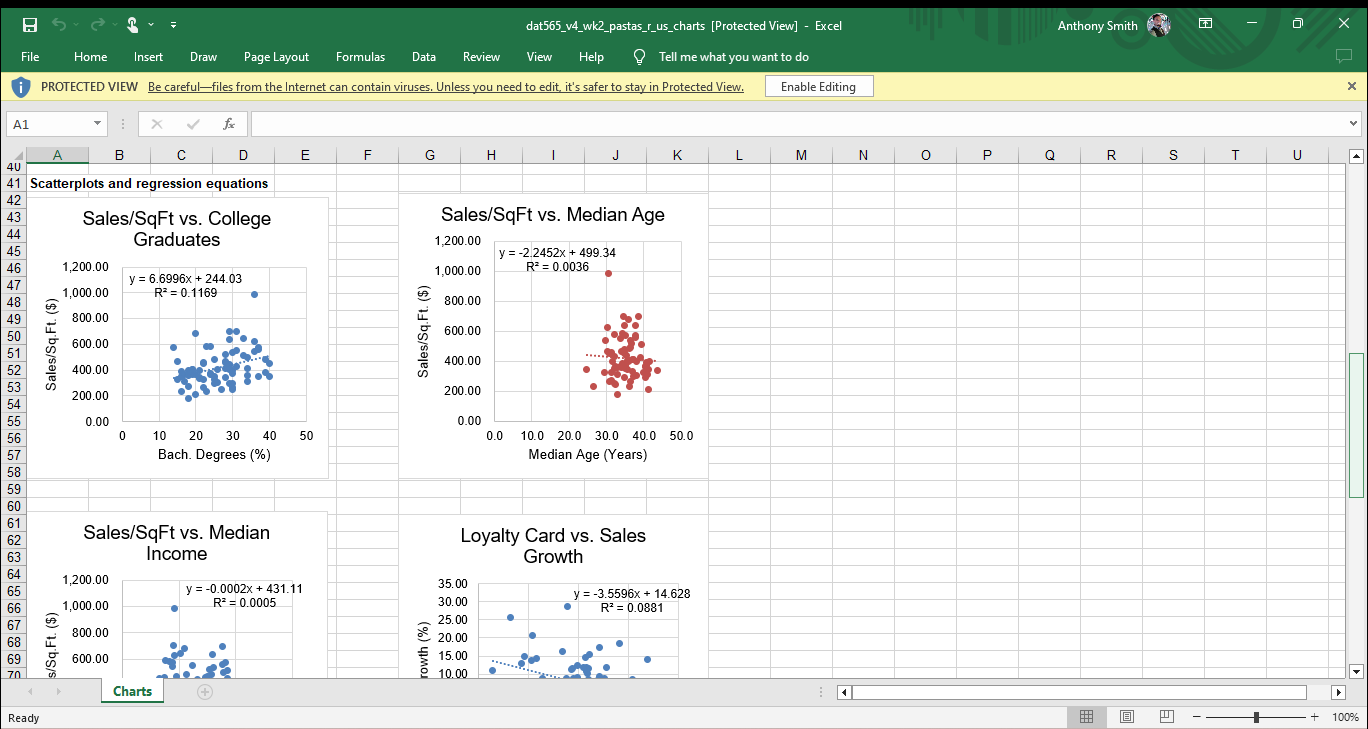Switch to Page Layout view icon
Screen dimensions: 1368x729
click(x=1127, y=717)
